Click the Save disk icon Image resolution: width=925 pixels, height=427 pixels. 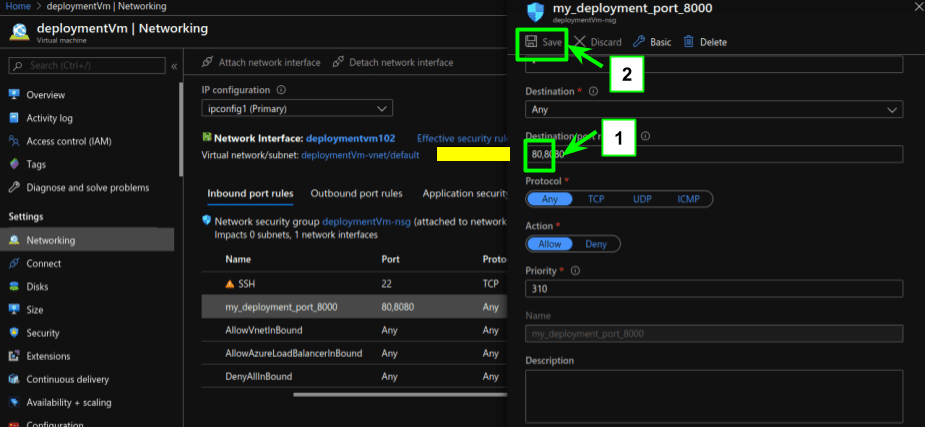[530, 42]
